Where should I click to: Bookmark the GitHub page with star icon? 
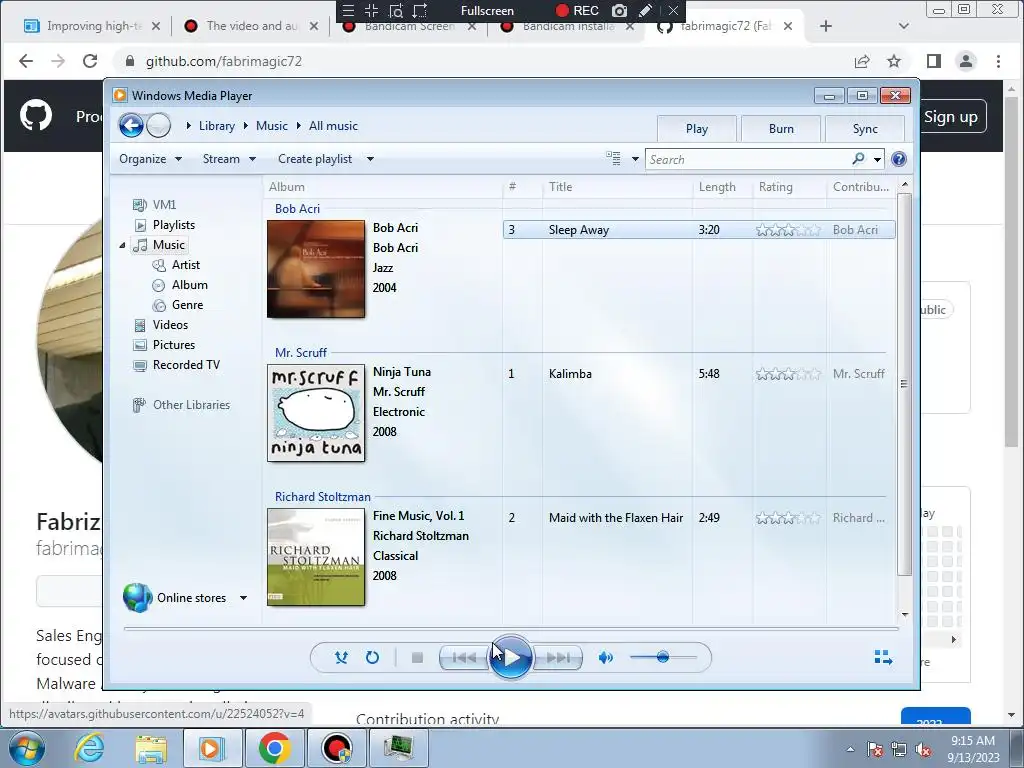coord(894,61)
